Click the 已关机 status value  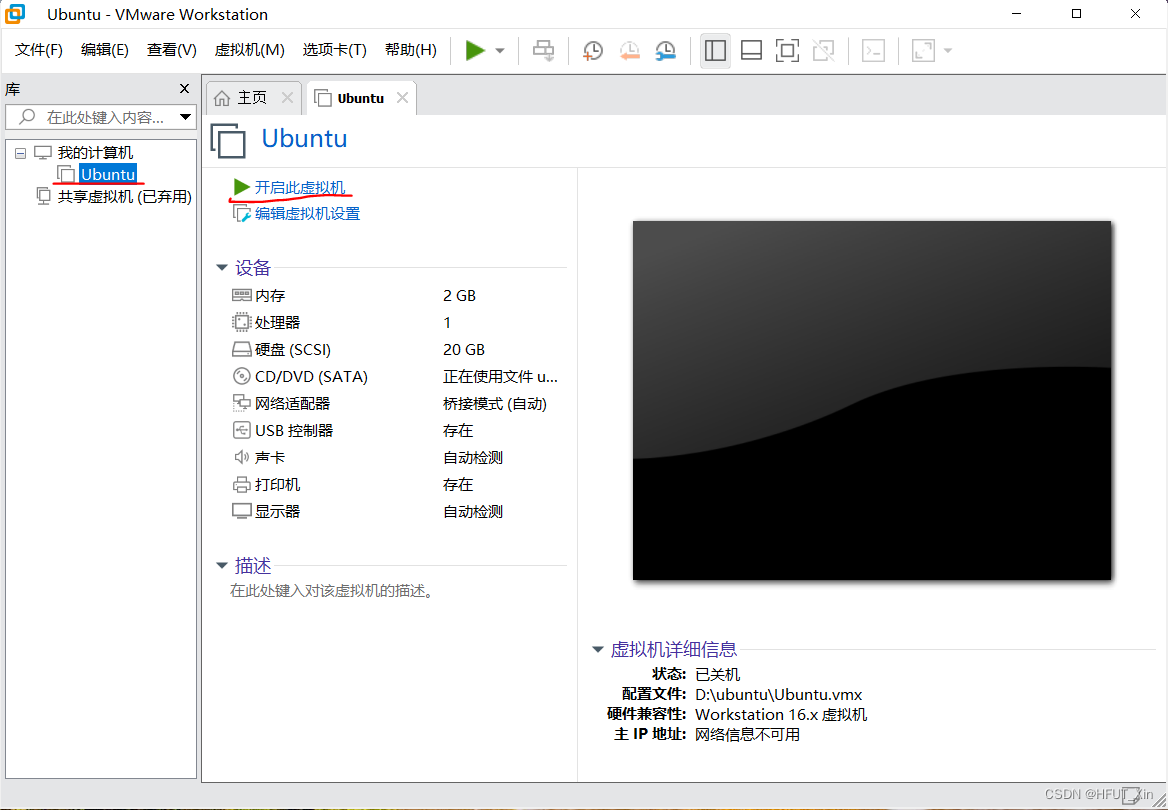click(717, 674)
